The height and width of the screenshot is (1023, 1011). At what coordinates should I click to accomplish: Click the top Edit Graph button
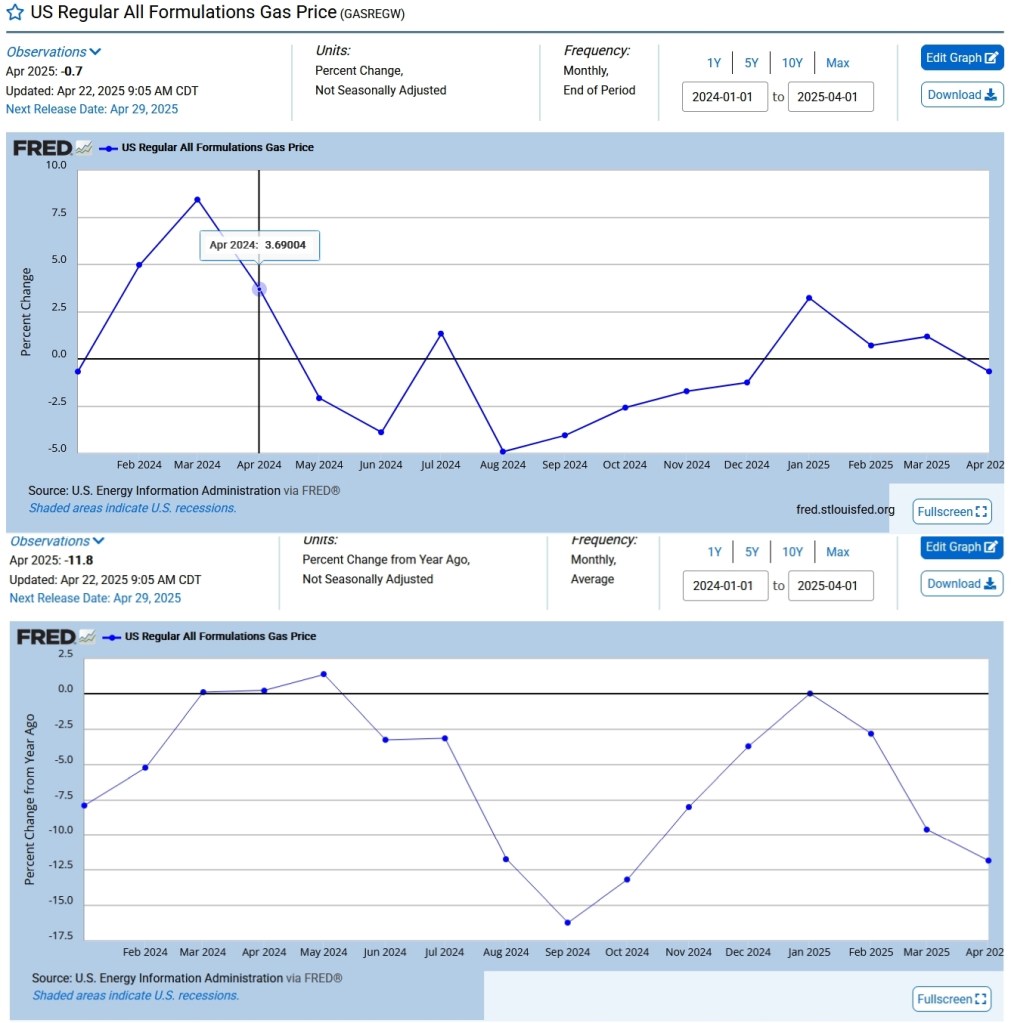click(x=961, y=58)
